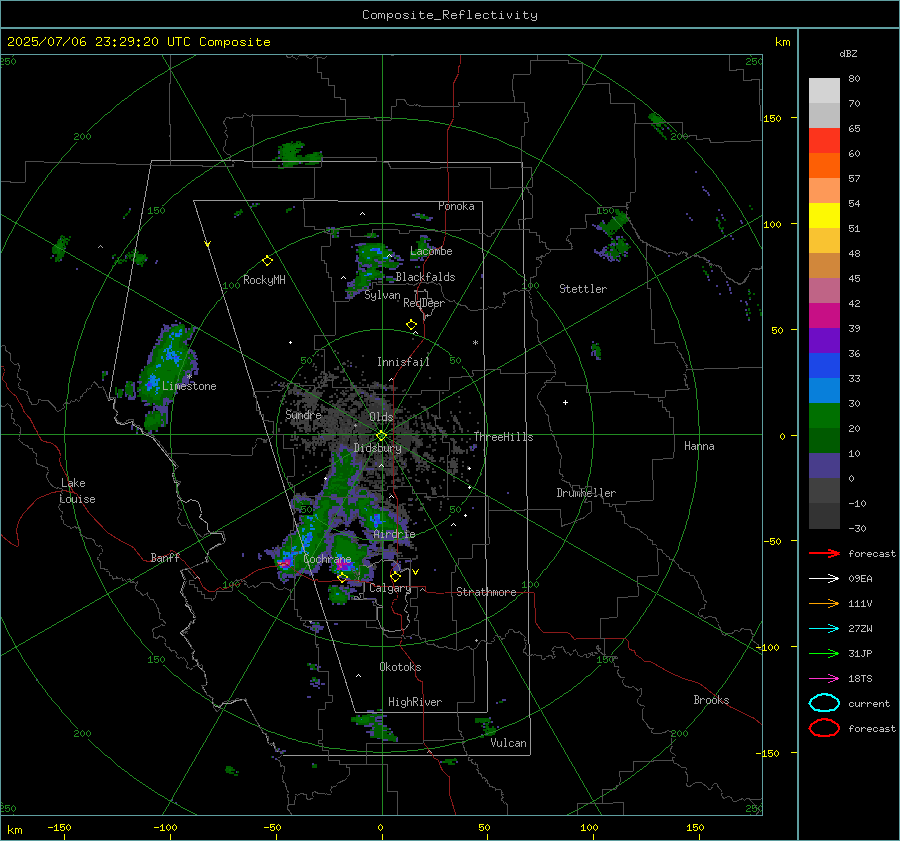Click the purple 36-39 dBZ color swatch

click(824, 340)
